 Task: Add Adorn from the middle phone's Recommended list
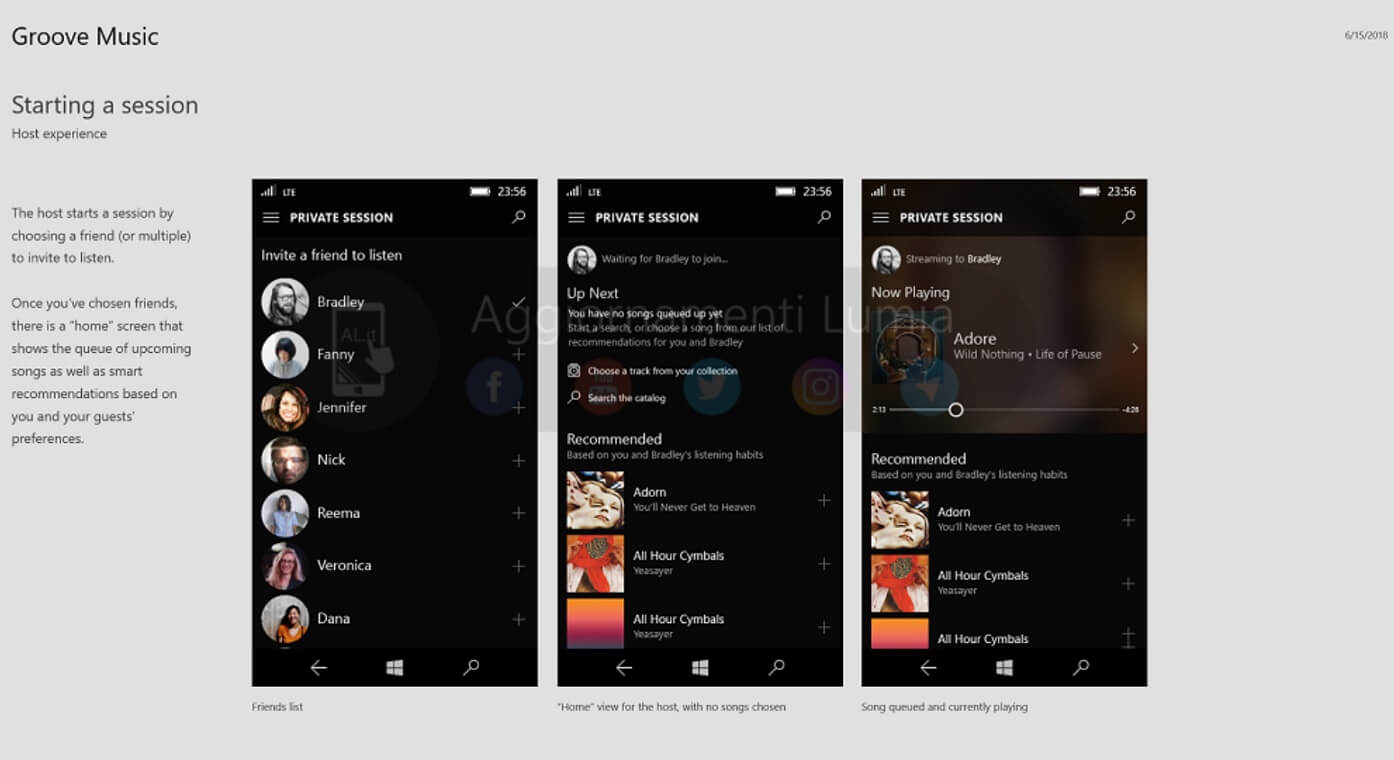coord(824,500)
